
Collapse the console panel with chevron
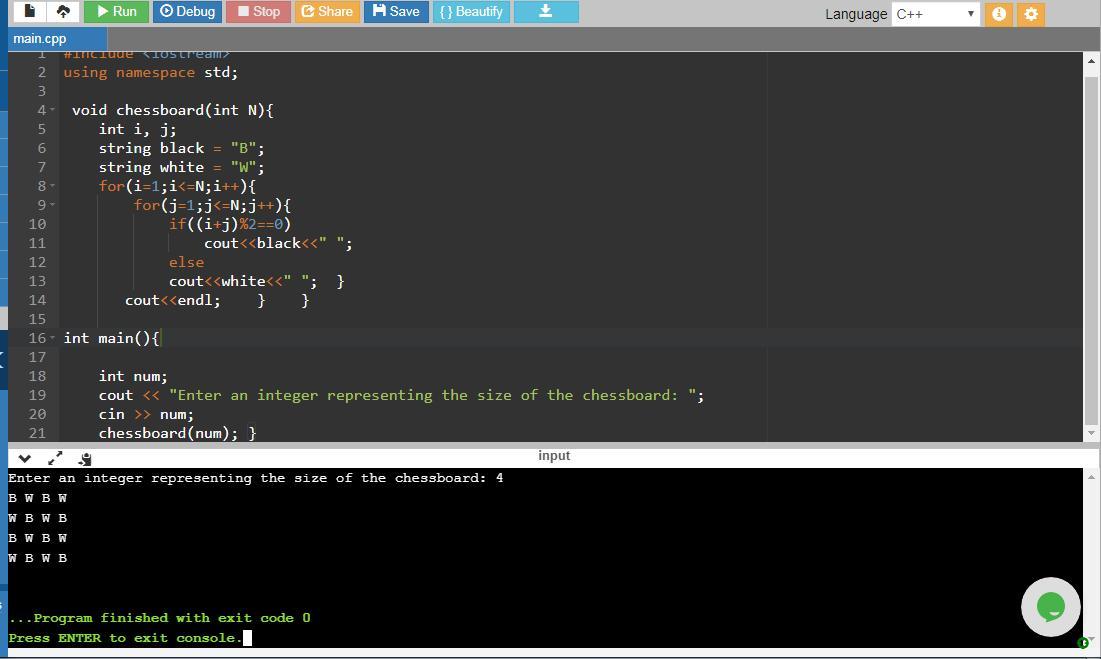(x=25, y=458)
